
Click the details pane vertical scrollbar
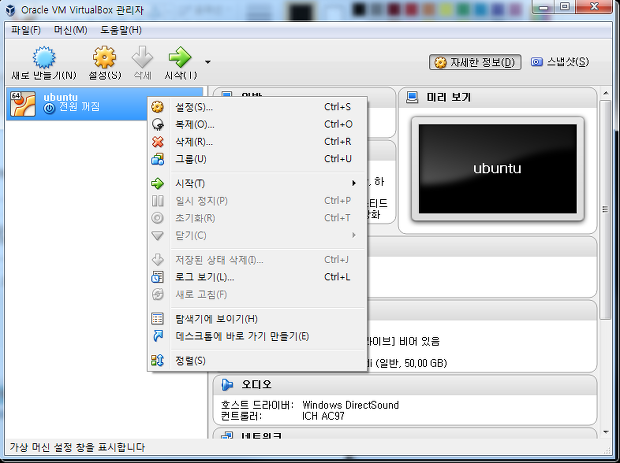[x=605, y=210]
